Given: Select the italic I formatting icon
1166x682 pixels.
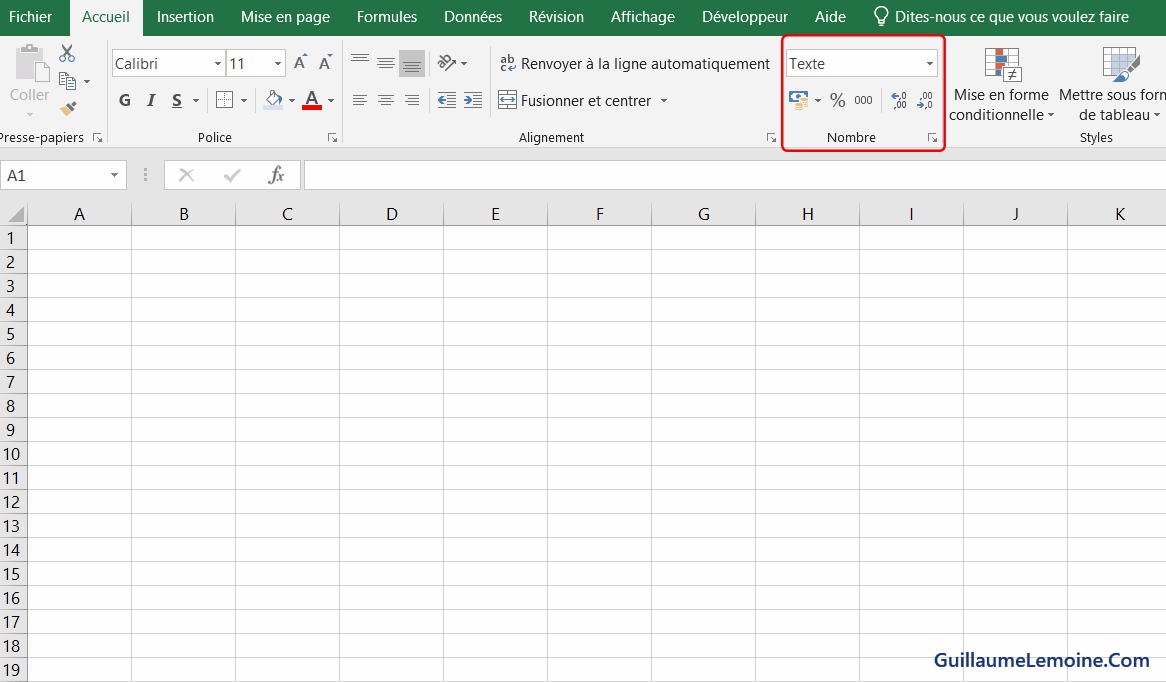Looking at the screenshot, I should point(151,100).
